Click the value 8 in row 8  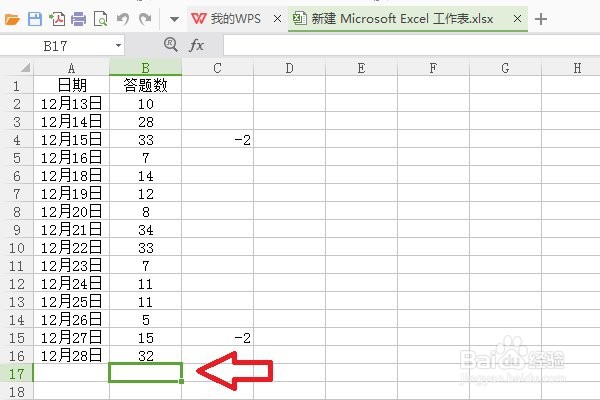(x=145, y=211)
